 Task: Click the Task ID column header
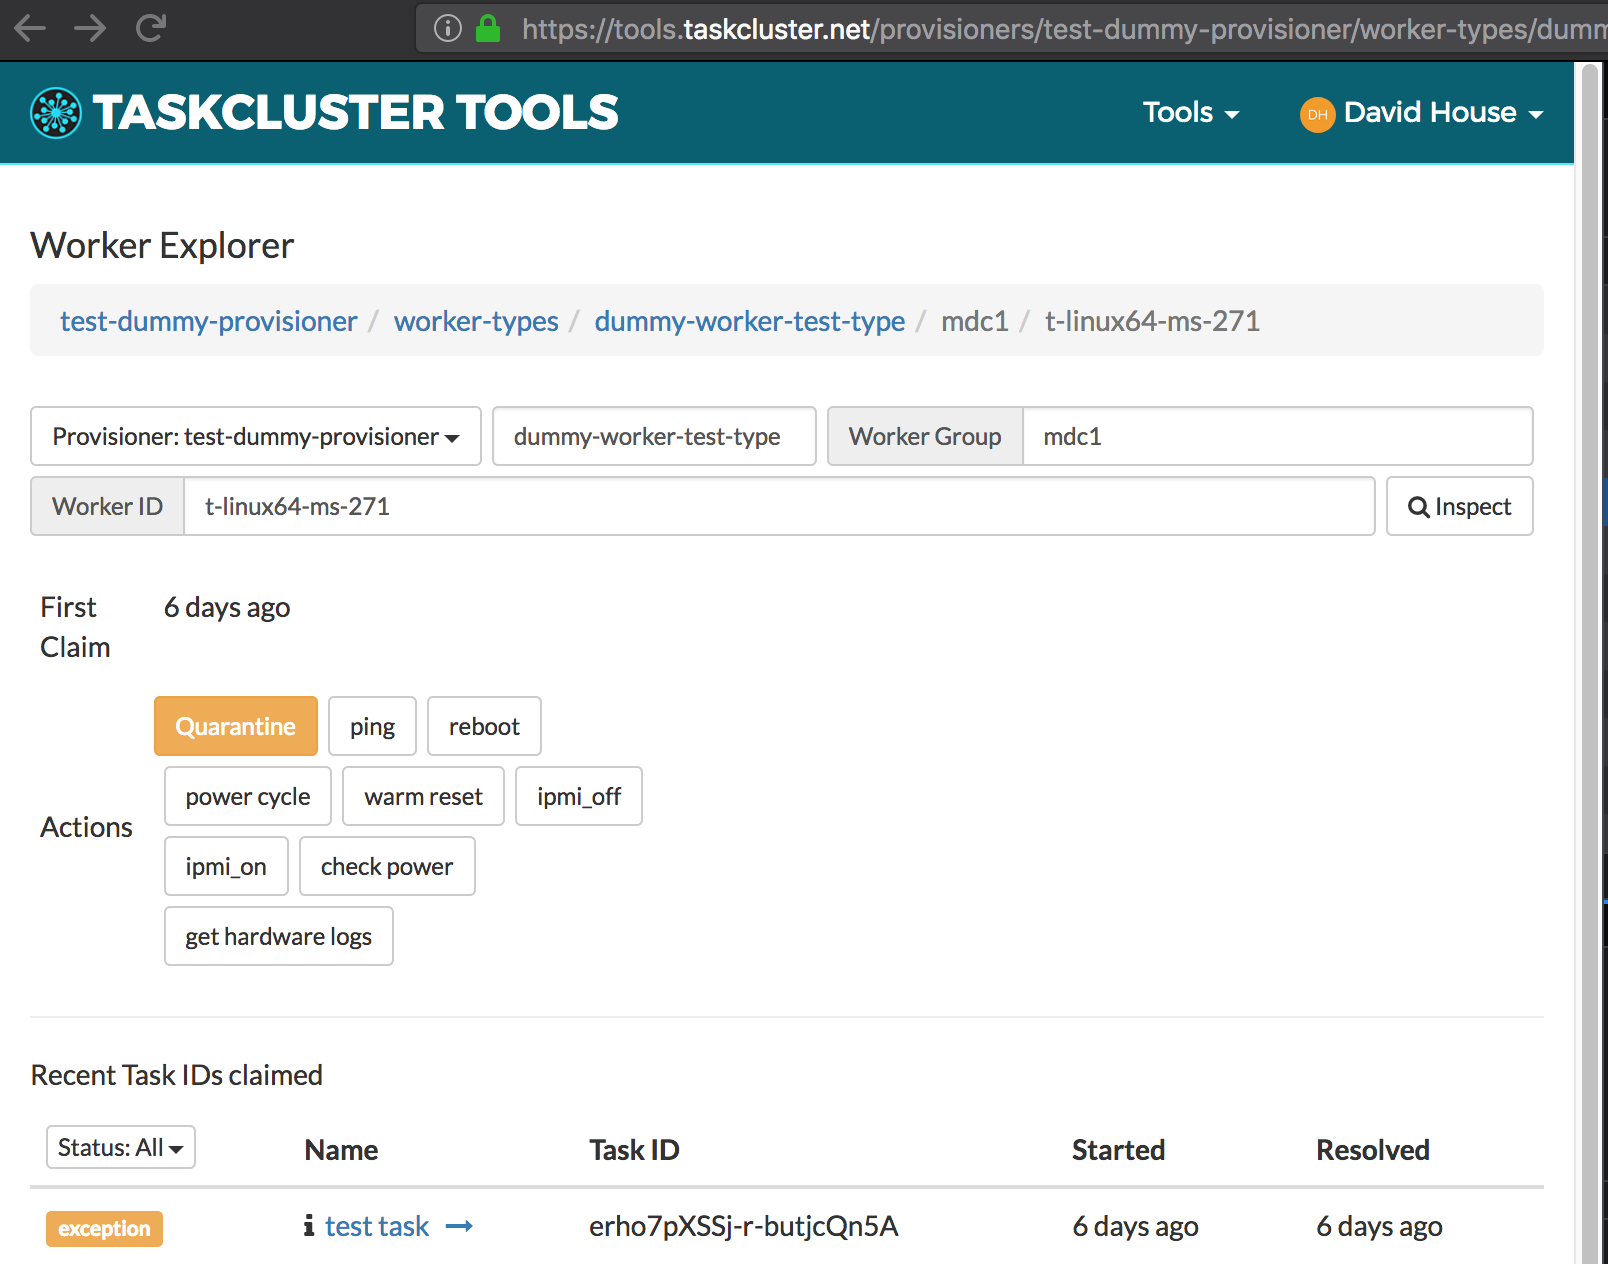(x=634, y=1150)
